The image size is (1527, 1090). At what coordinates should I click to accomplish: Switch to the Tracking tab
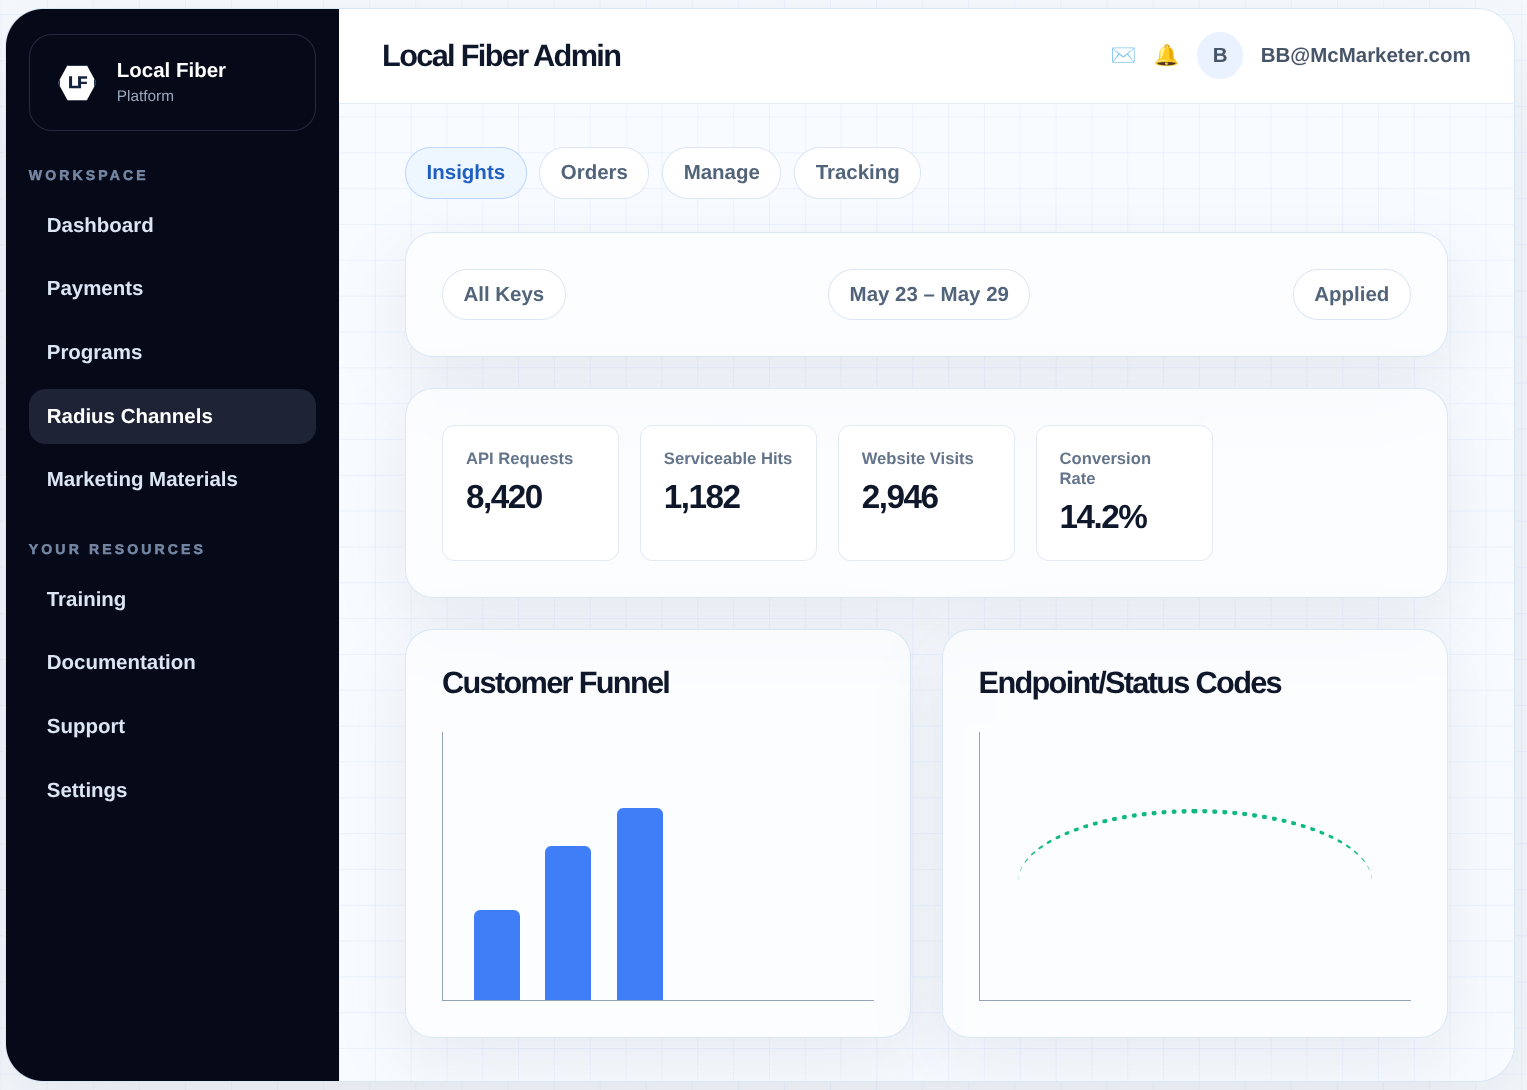pos(857,173)
